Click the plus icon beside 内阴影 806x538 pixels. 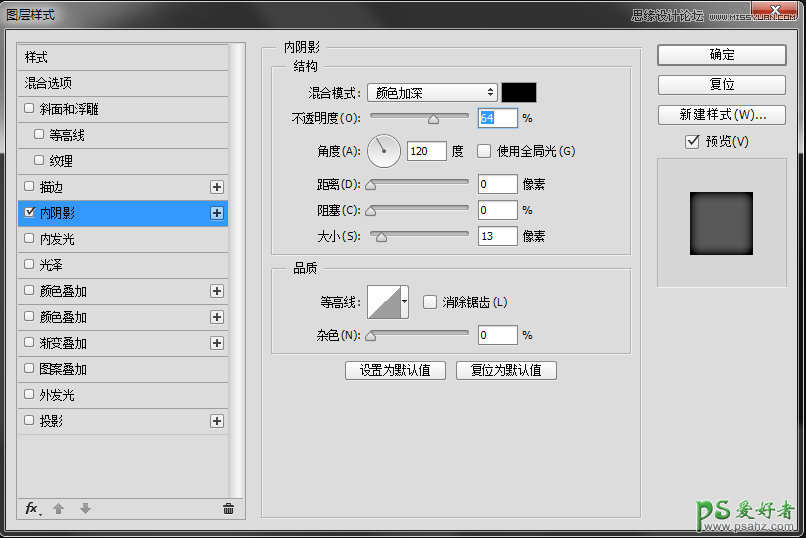point(216,213)
